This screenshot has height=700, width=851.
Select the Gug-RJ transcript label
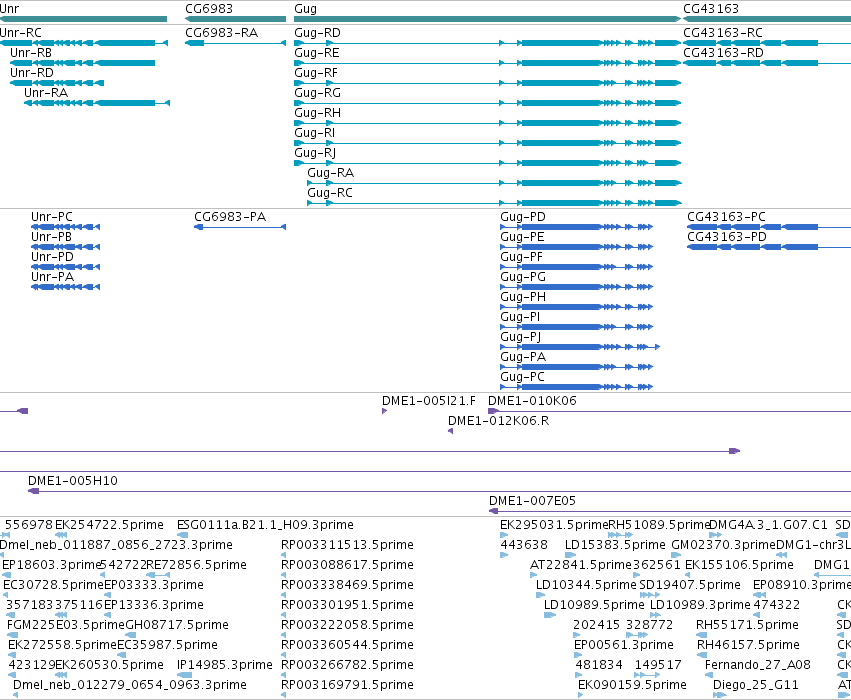315,153
